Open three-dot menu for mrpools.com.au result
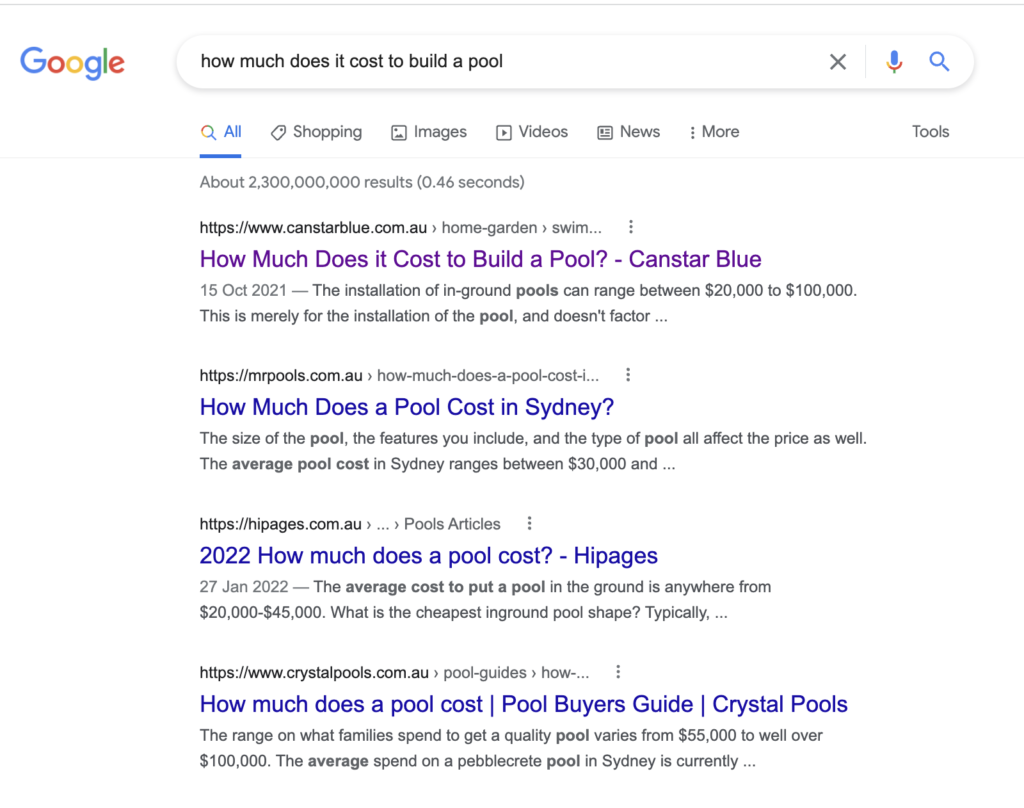The width and height of the screenshot is (1024, 808). coord(628,375)
